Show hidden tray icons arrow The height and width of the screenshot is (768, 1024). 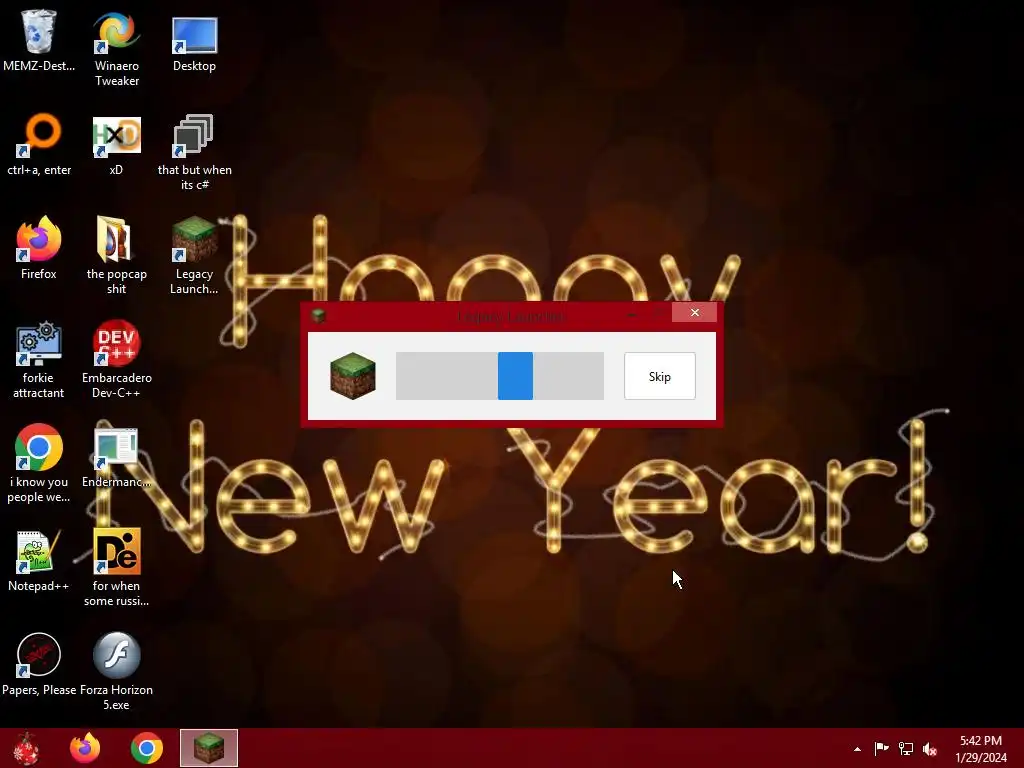coord(857,749)
